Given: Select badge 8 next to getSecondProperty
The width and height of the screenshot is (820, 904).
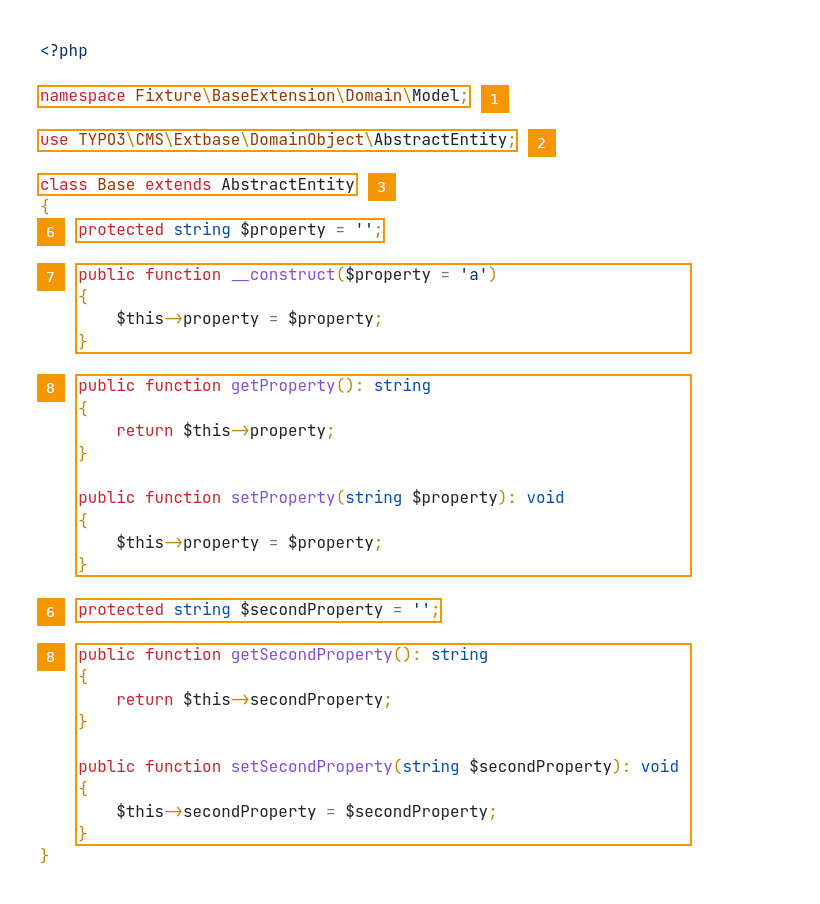Looking at the screenshot, I should [51, 657].
